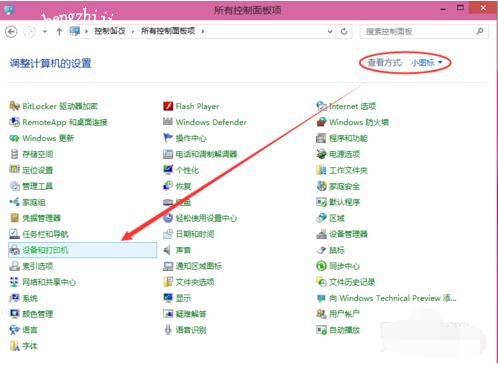498x365 pixels.
Task: Open 文件历史记录 link
Action: (352, 282)
